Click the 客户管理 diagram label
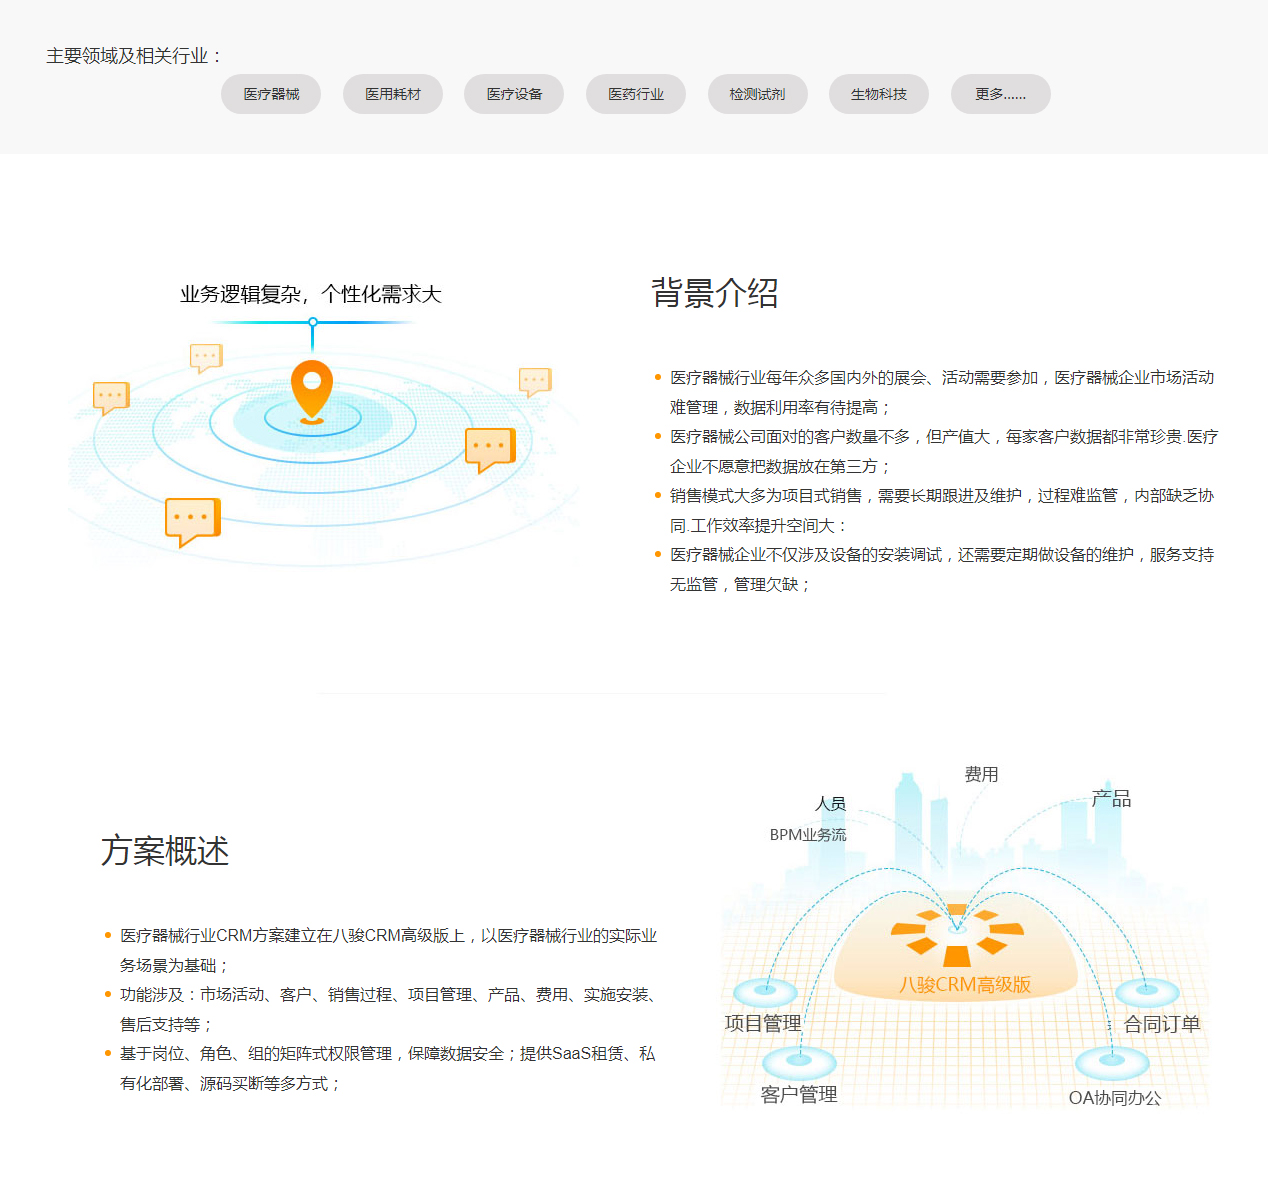1268x1180 pixels. pos(799,1094)
